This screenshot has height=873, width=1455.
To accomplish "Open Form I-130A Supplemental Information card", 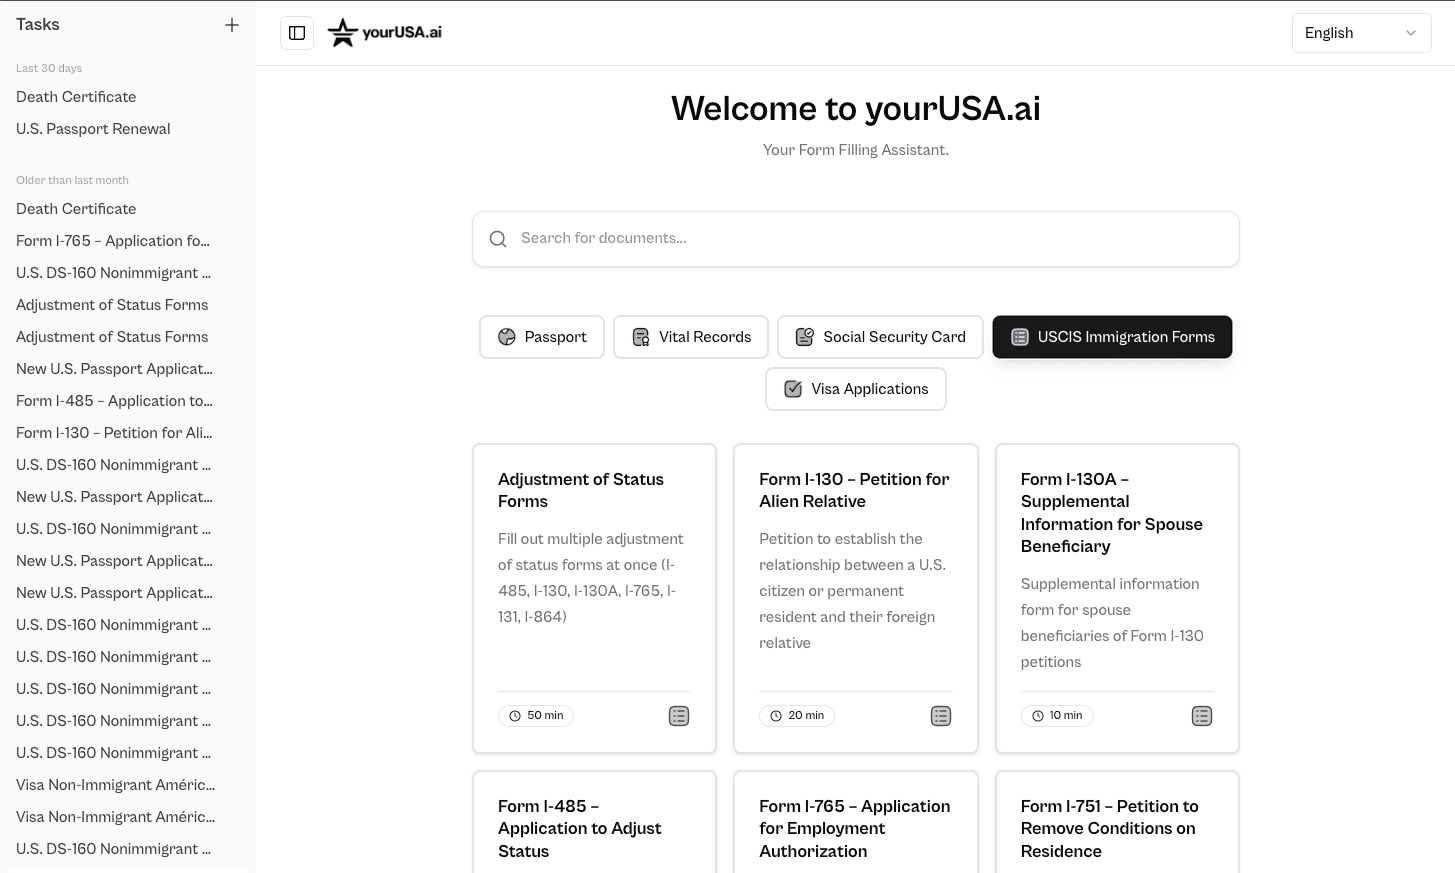I will 1117,598.
